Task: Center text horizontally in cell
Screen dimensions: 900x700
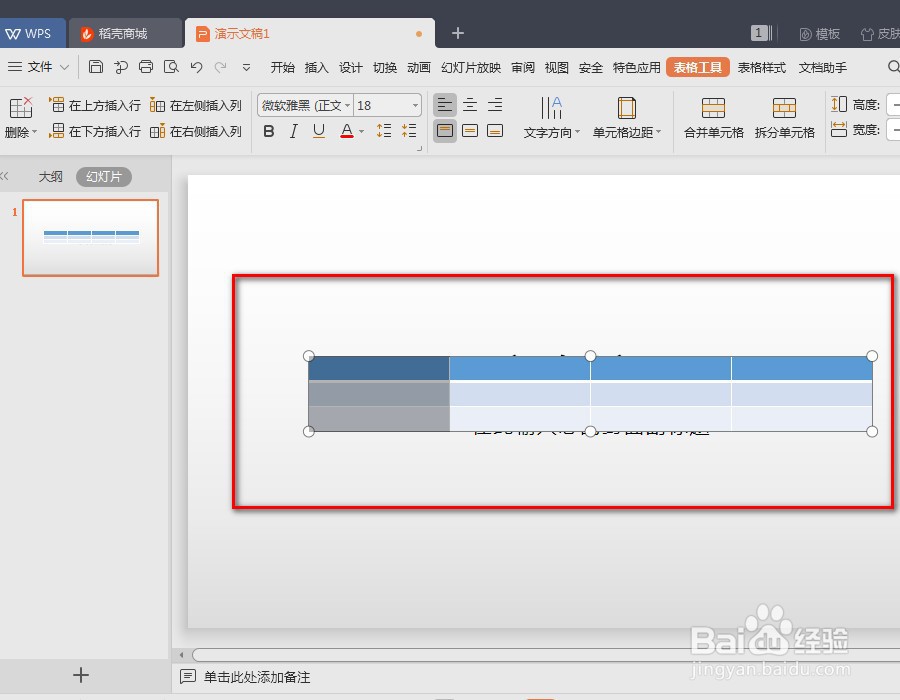Action: click(x=470, y=105)
